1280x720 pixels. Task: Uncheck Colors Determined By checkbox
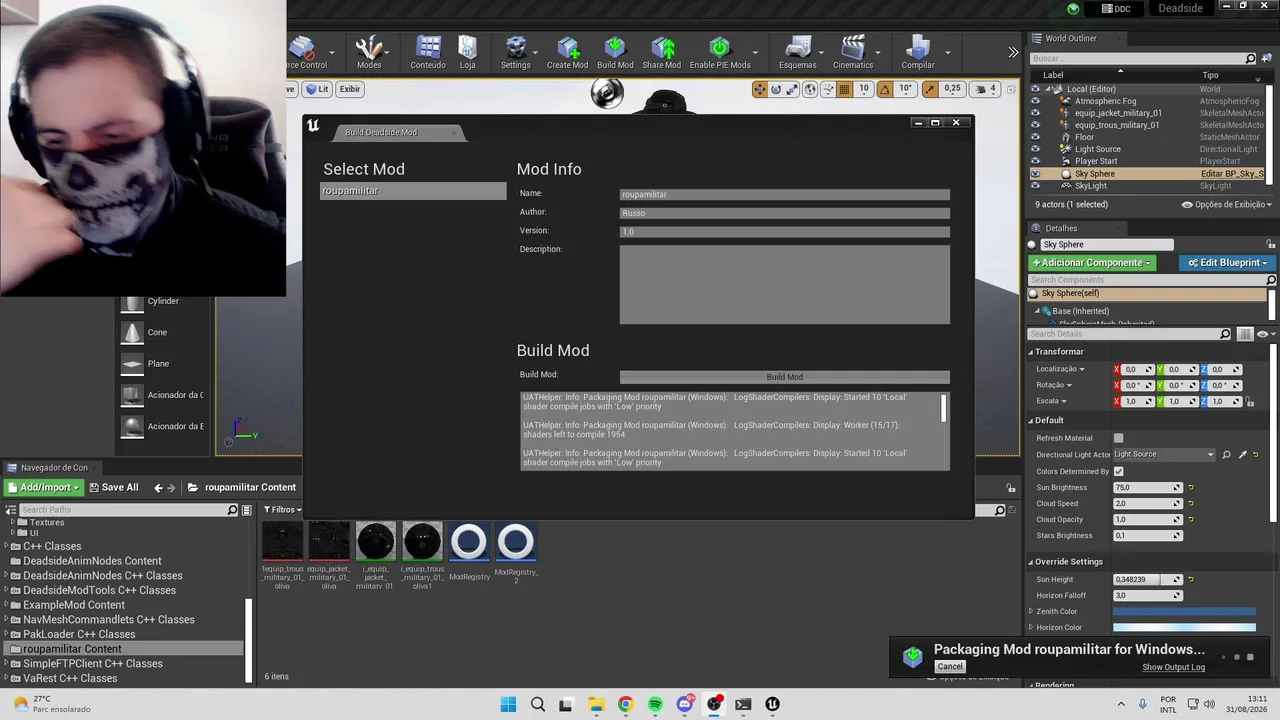pos(1118,471)
